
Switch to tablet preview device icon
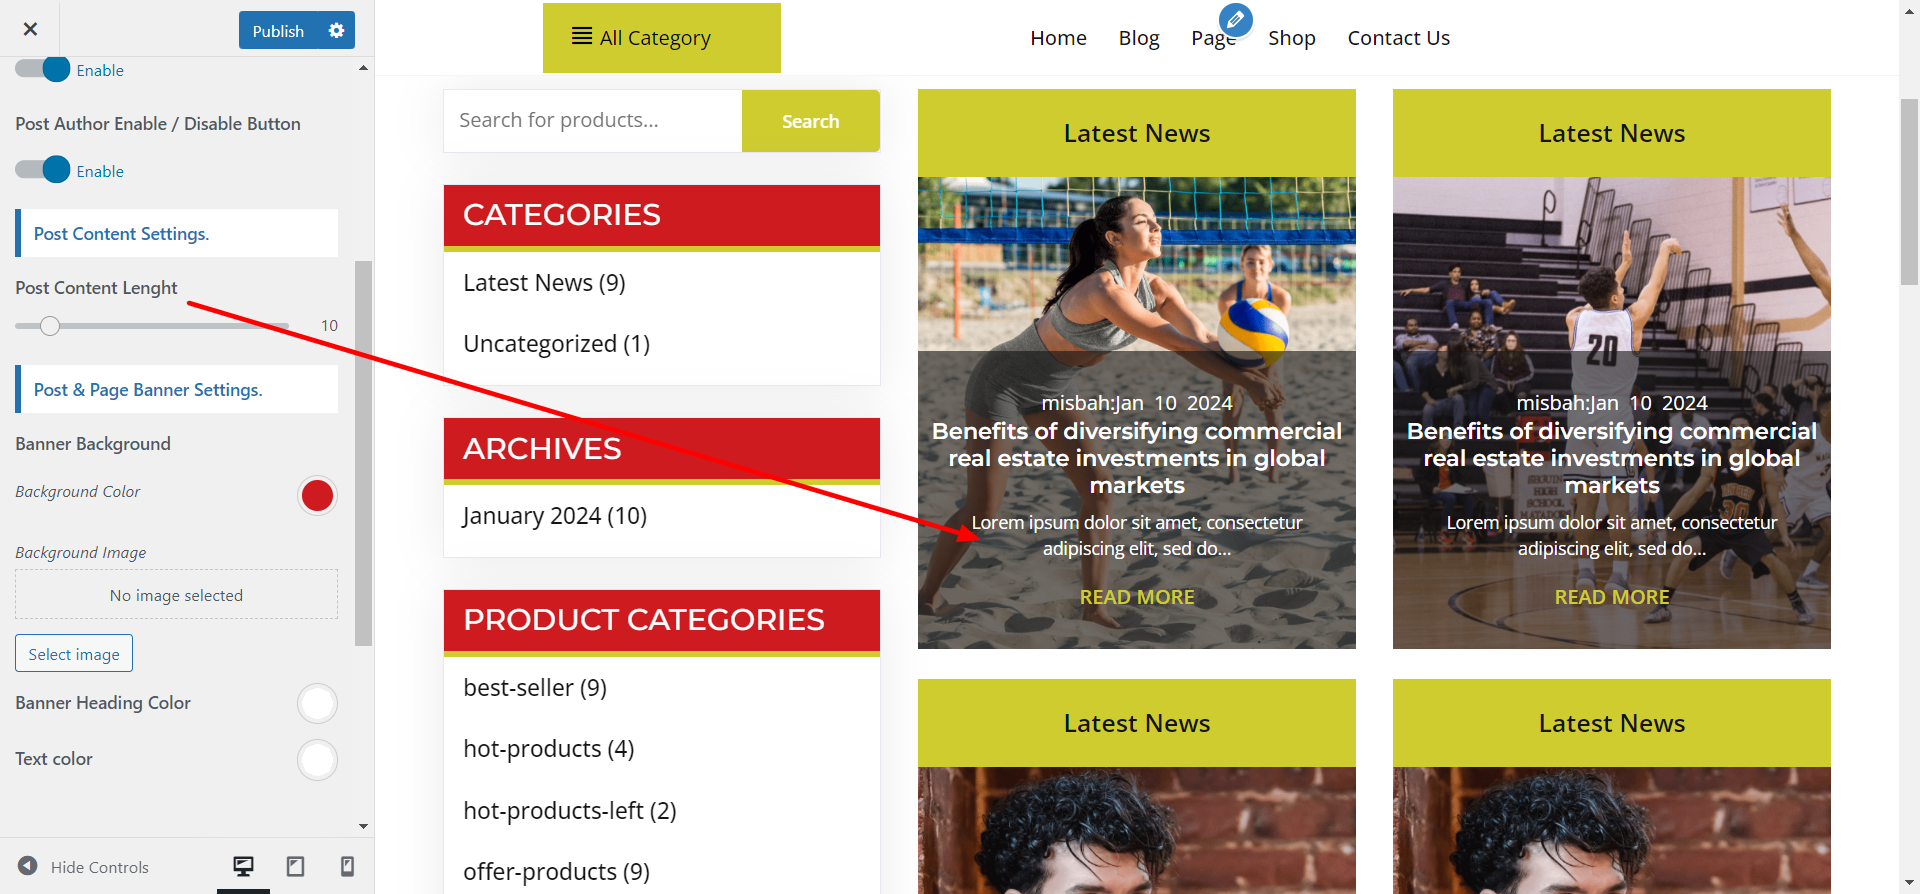(x=295, y=866)
